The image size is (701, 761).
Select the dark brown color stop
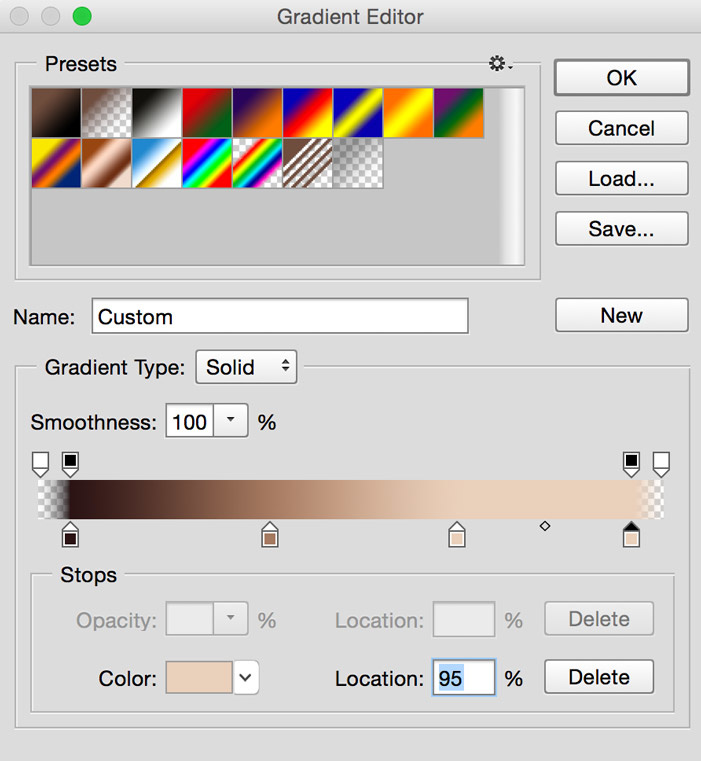[x=70, y=534]
